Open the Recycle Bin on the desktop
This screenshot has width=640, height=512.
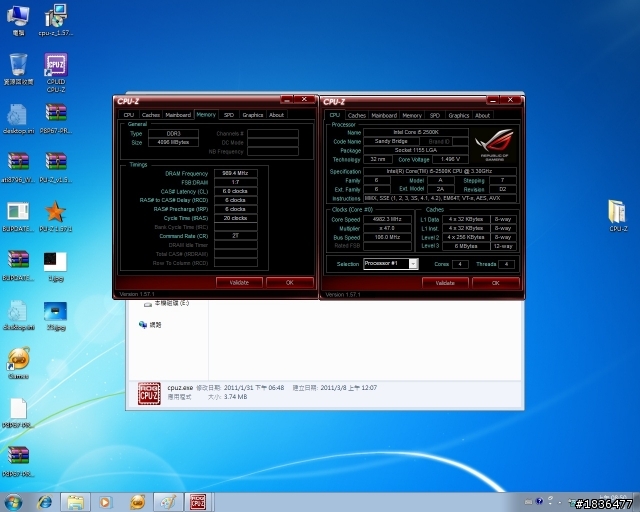pyautogui.click(x=18, y=69)
